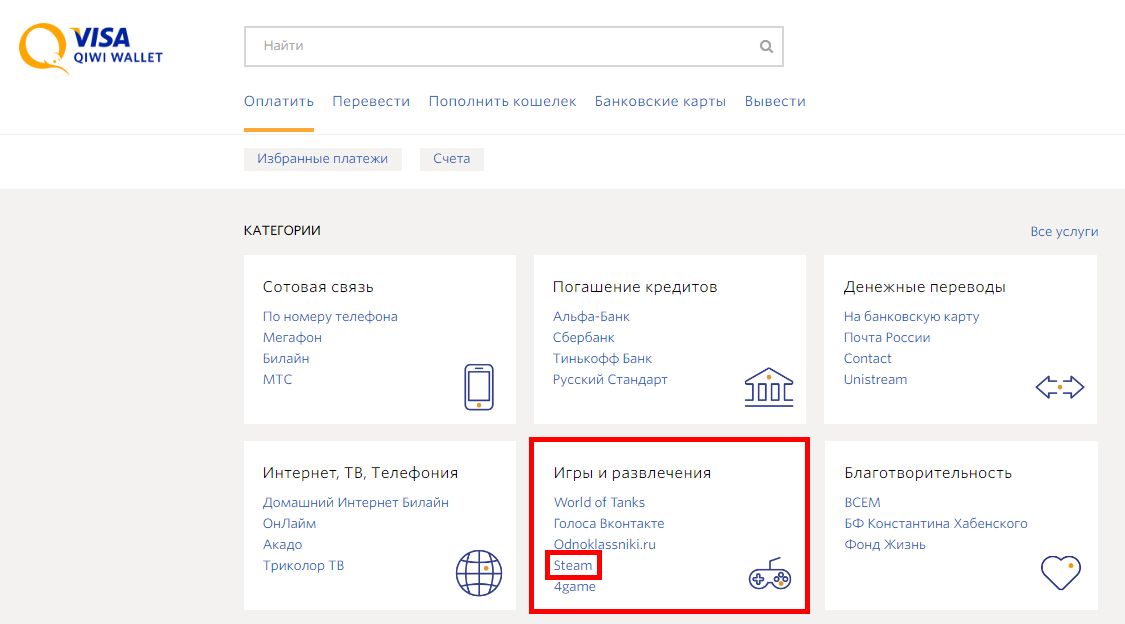Image resolution: width=1125 pixels, height=624 pixels.
Task: Click the gamepad icon in Игры и развлечения
Action: point(770,574)
